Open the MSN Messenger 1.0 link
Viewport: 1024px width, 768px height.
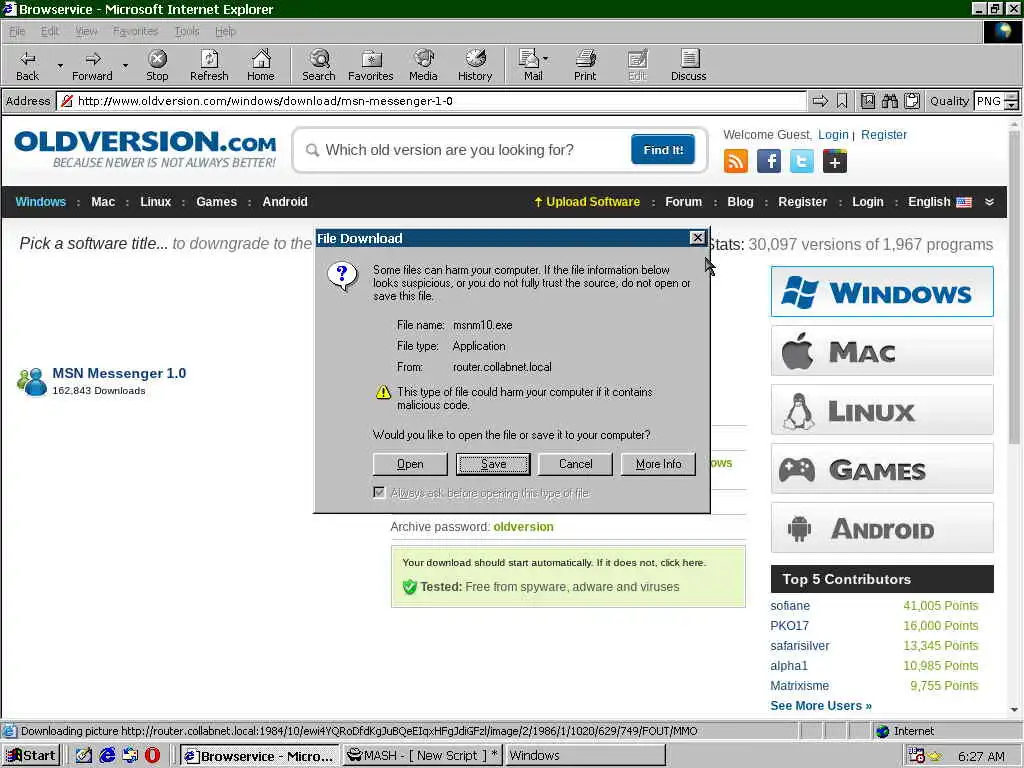pos(119,374)
